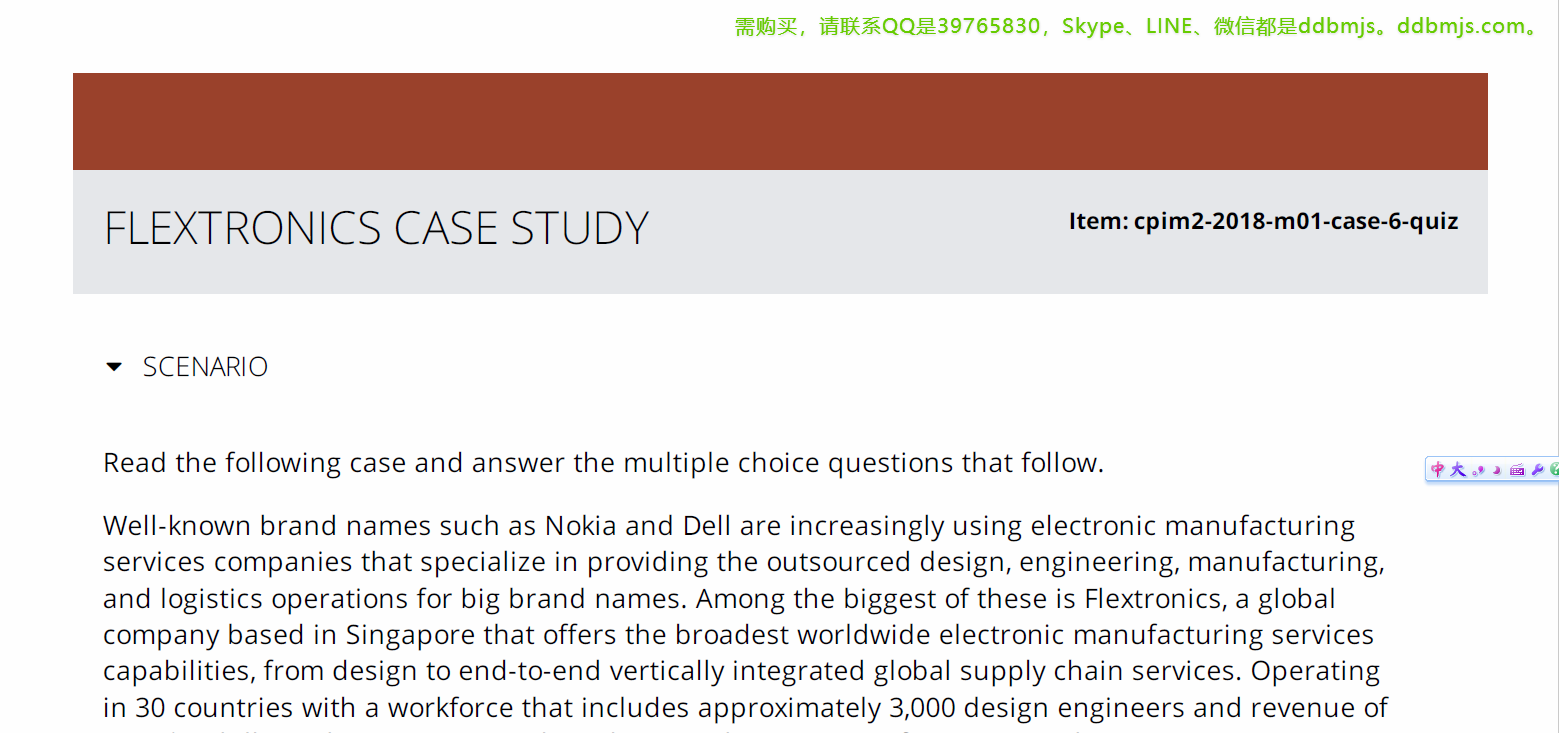Image resolution: width=1559 pixels, height=733 pixels.
Task: Click the crescent moon IME icon
Action: coord(1497,470)
